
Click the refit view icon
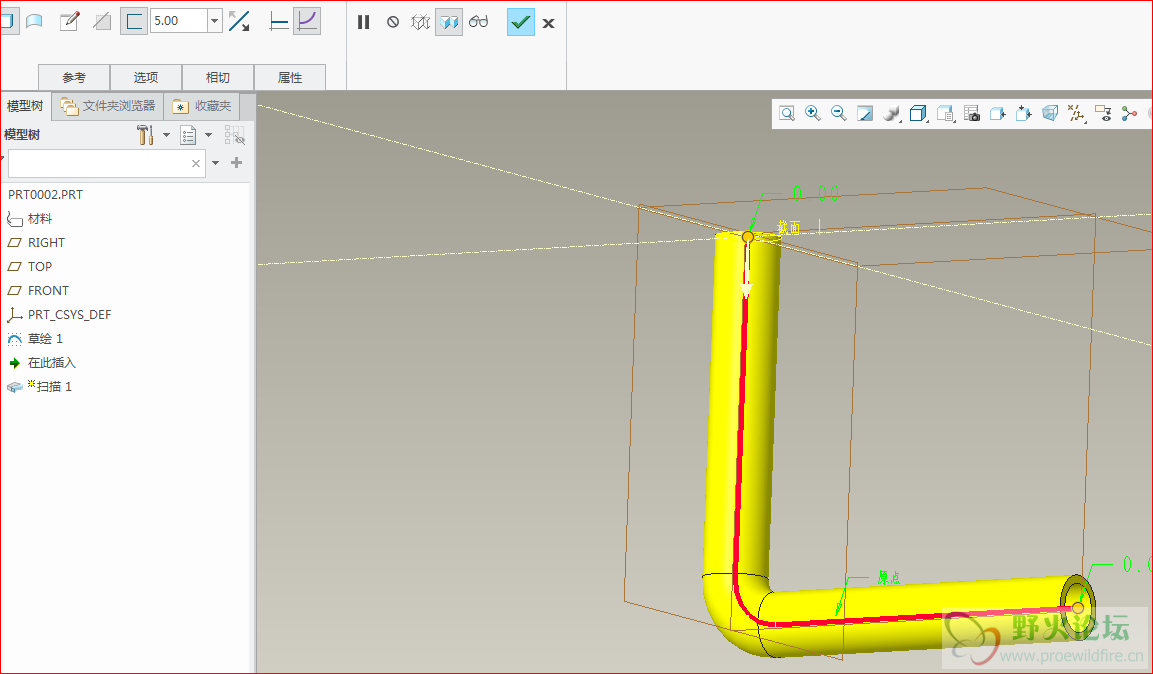pos(787,114)
